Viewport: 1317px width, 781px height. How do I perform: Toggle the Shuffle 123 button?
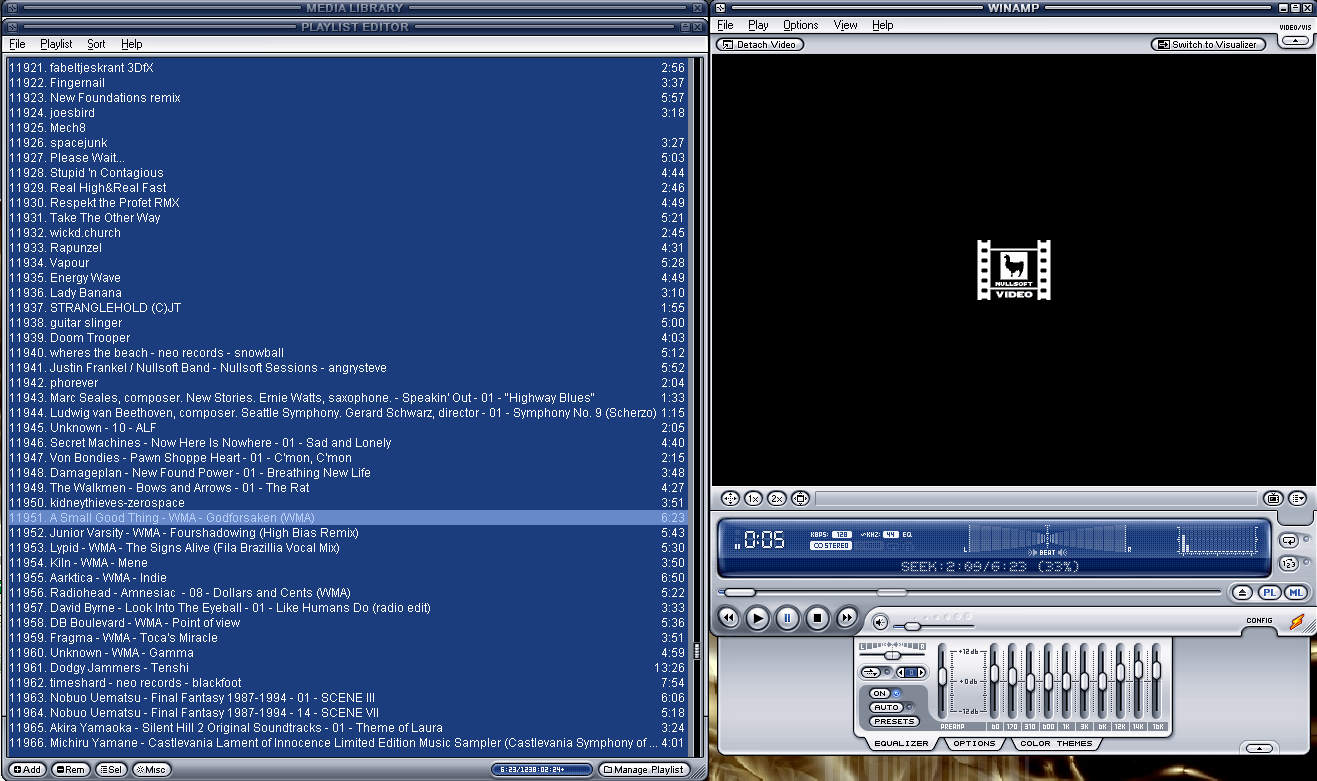click(x=1288, y=564)
